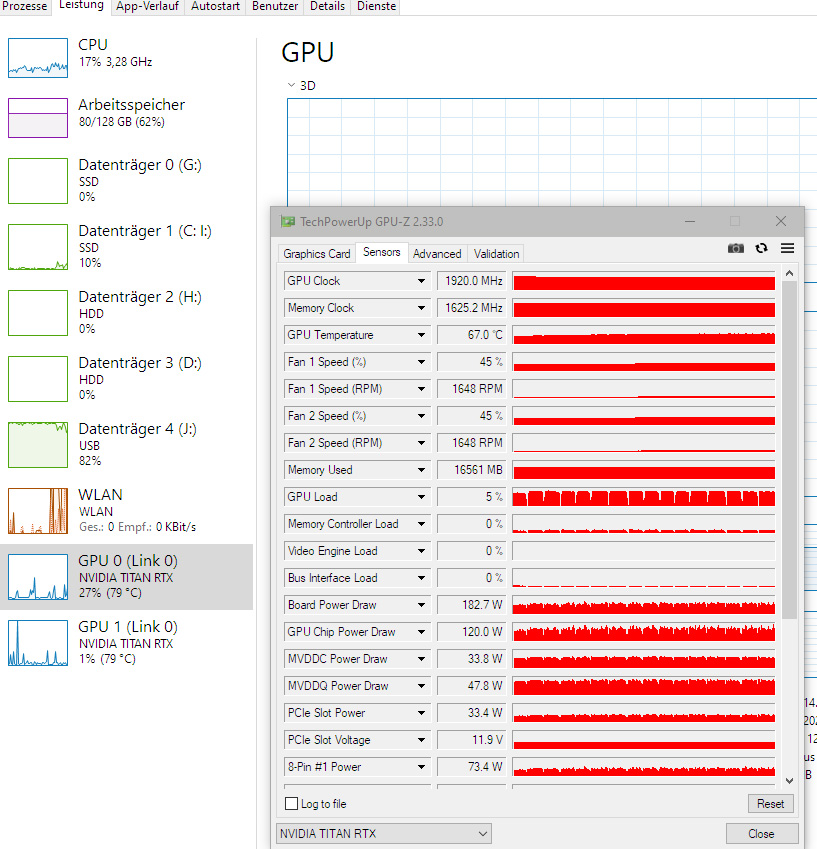
Task: Open the Board Power Draw dropdown
Action: [x=421, y=605]
